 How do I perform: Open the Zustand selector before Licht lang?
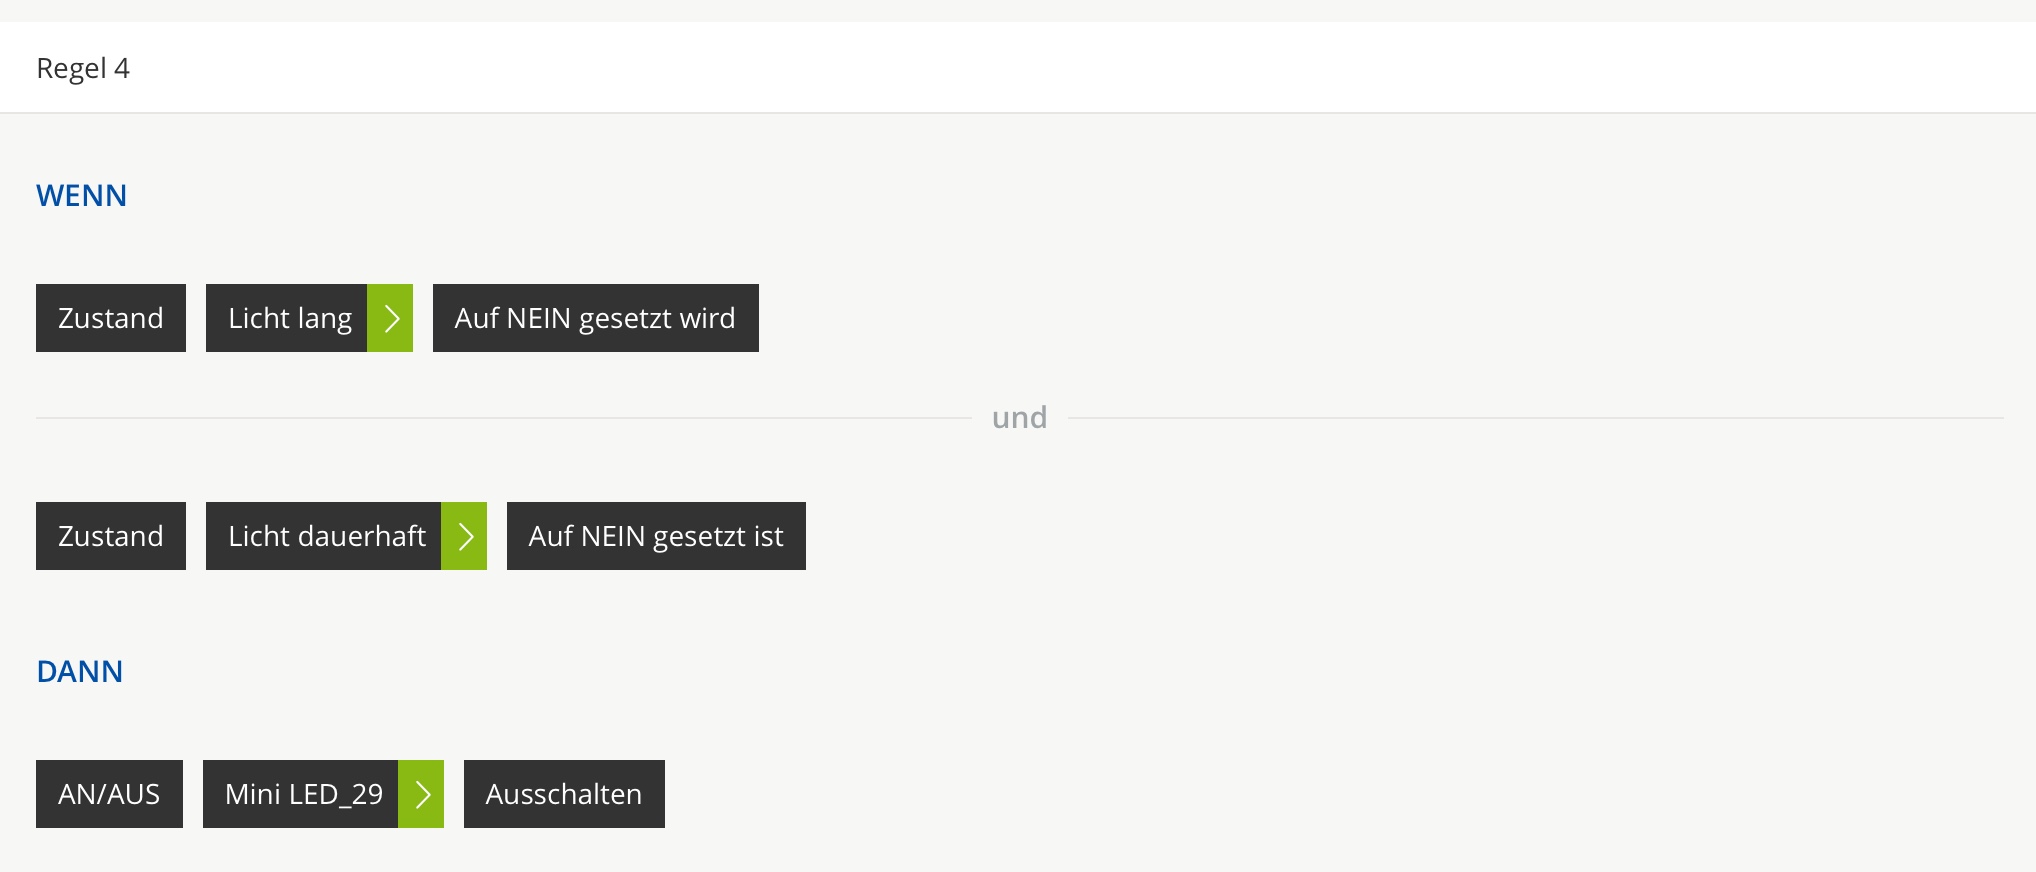pyautogui.click(x=111, y=318)
